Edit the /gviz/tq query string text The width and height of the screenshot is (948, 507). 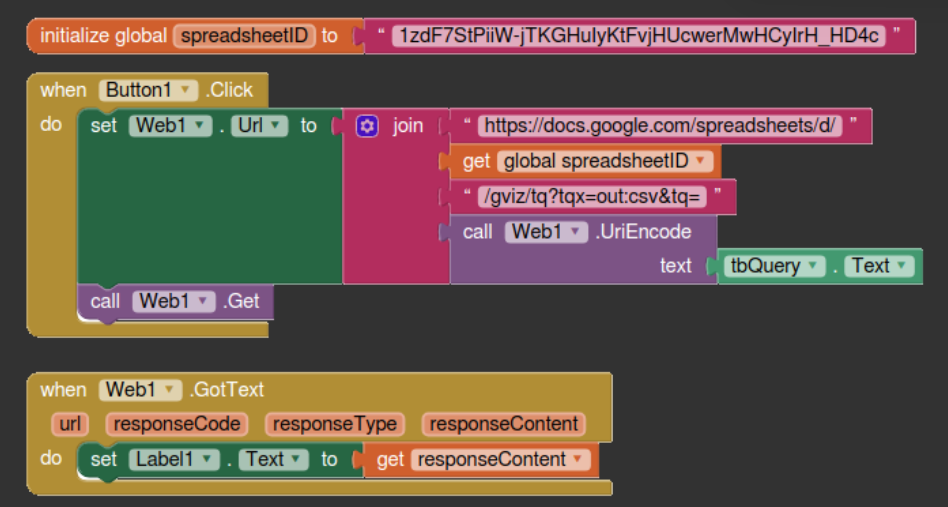(x=592, y=196)
